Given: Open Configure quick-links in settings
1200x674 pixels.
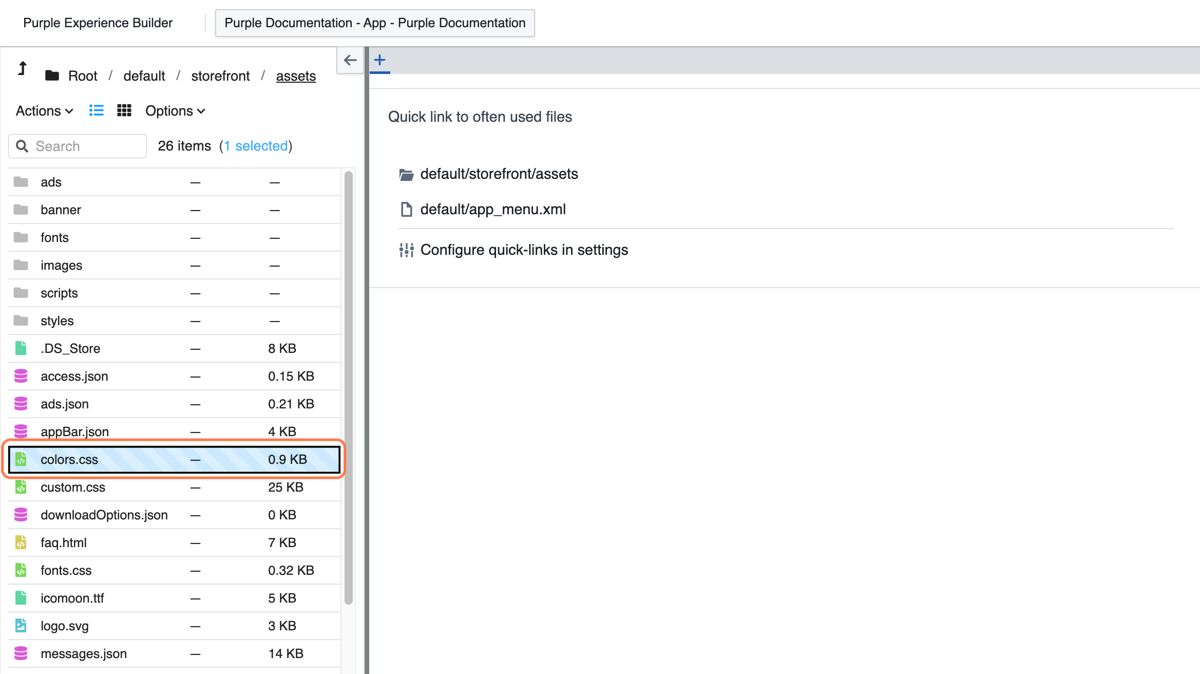Looking at the screenshot, I should 524,250.
